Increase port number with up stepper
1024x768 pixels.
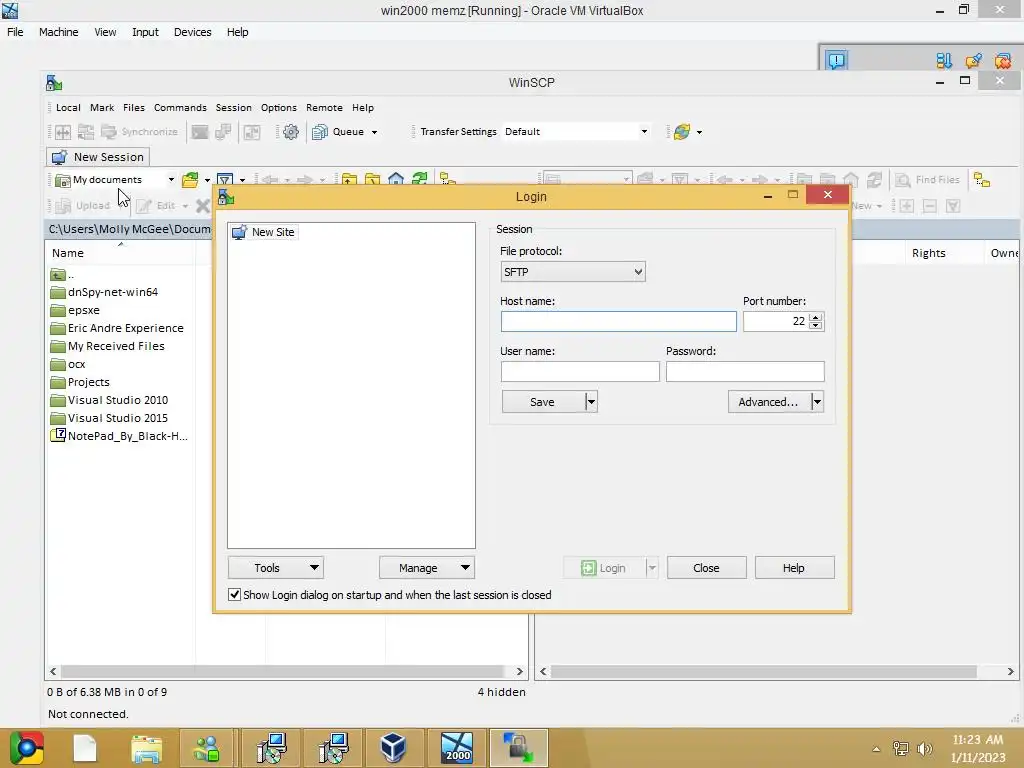tap(815, 317)
